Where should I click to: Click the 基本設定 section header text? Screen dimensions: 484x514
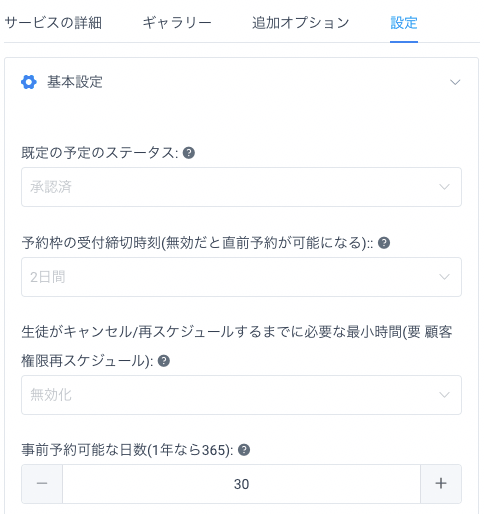[x=75, y=82]
